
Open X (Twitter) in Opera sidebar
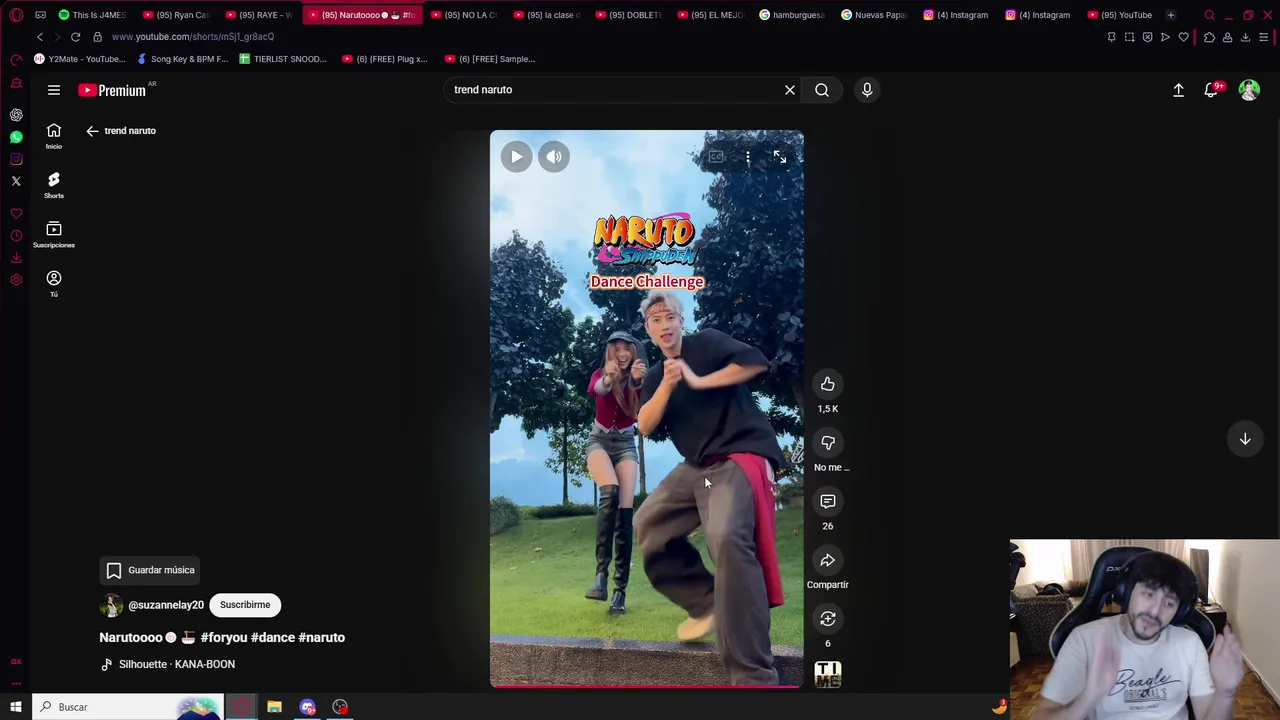tap(16, 181)
